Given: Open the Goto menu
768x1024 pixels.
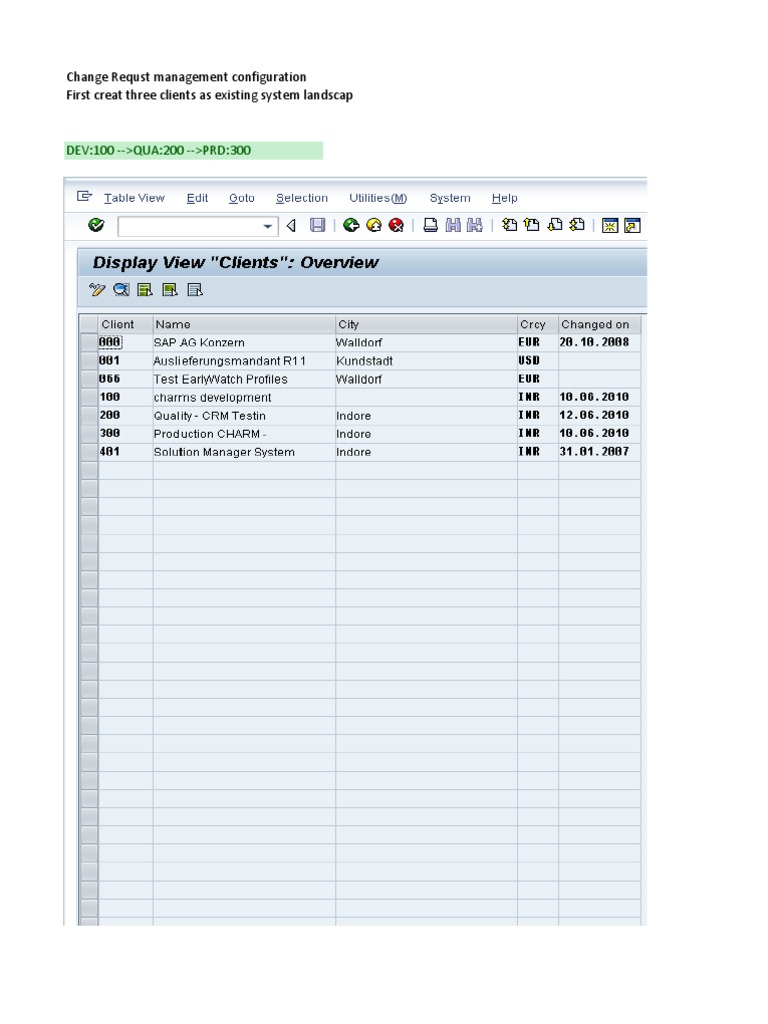Looking at the screenshot, I should pyautogui.click(x=242, y=198).
